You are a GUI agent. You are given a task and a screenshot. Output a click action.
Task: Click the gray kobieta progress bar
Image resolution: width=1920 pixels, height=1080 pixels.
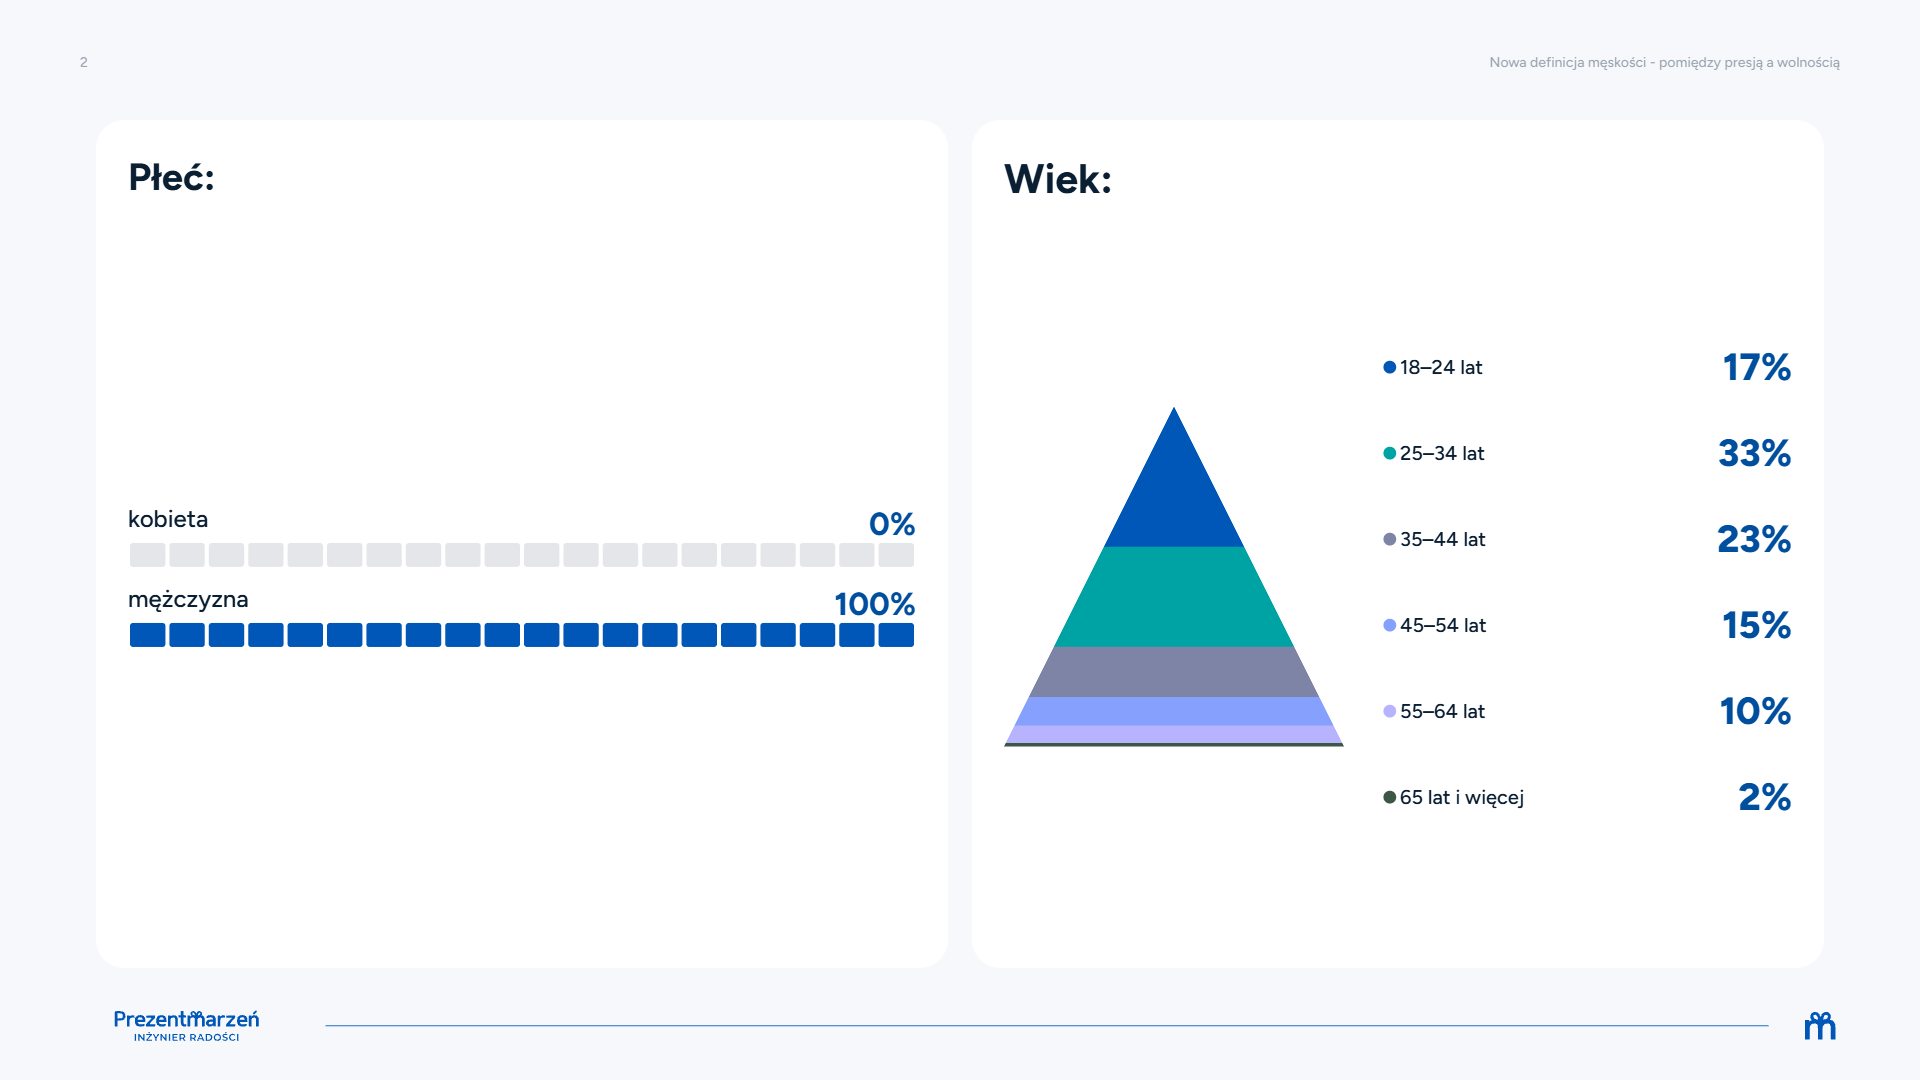[522, 555]
